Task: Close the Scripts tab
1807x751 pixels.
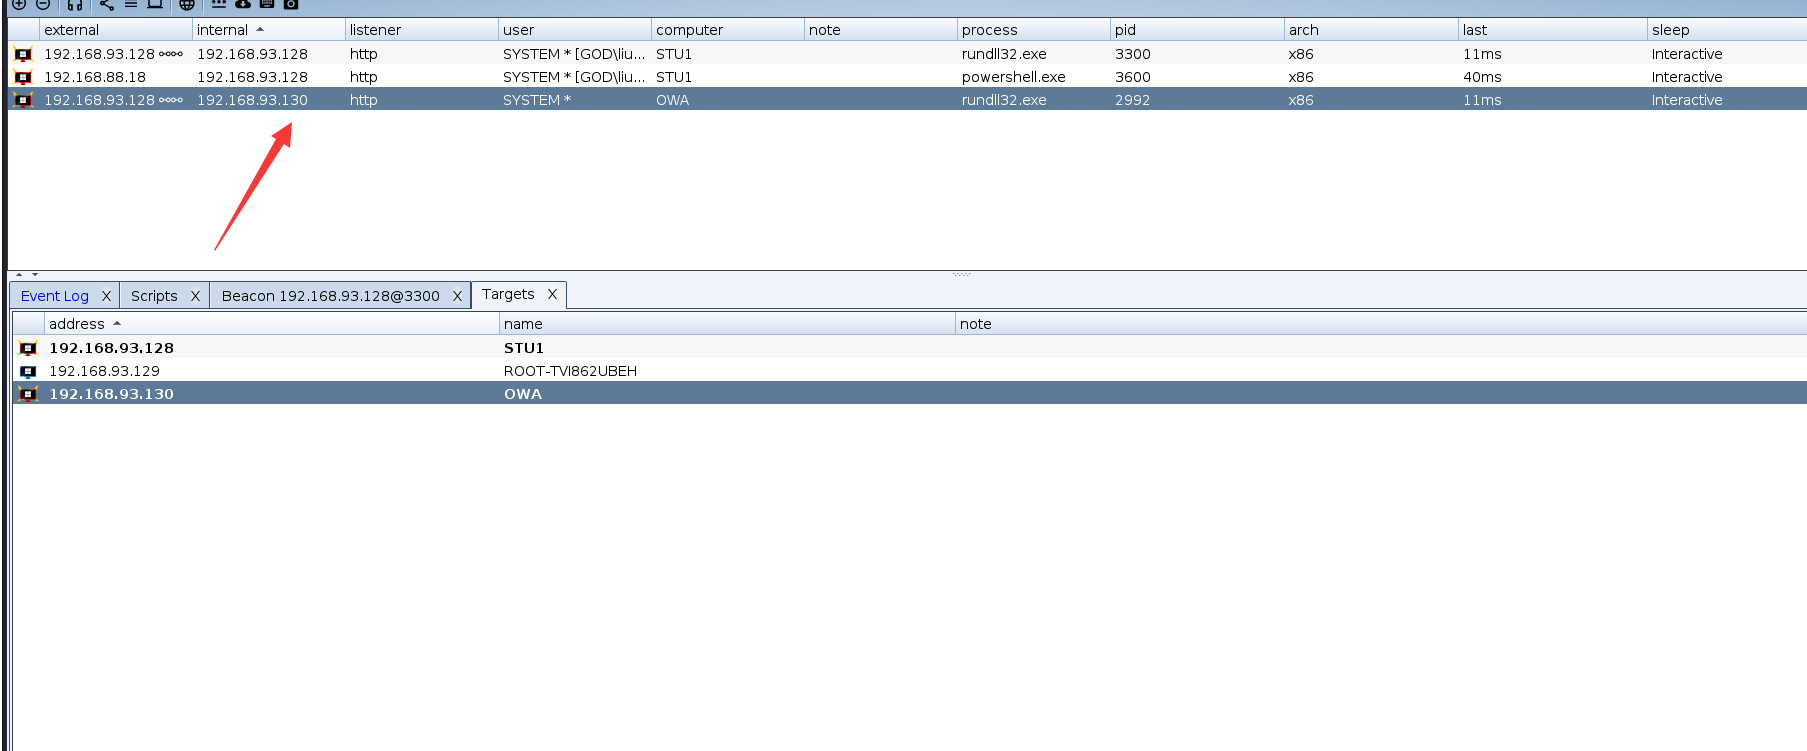Action: [195, 296]
